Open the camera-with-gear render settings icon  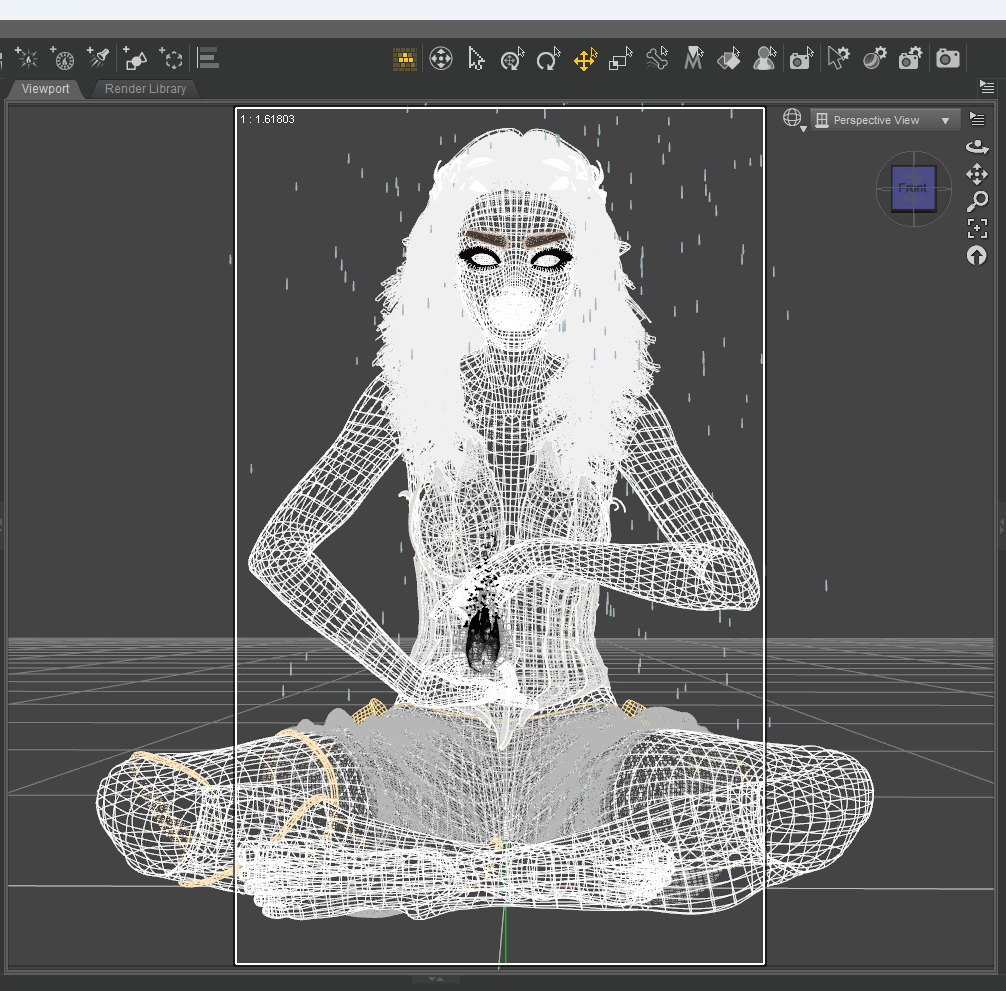coord(910,58)
